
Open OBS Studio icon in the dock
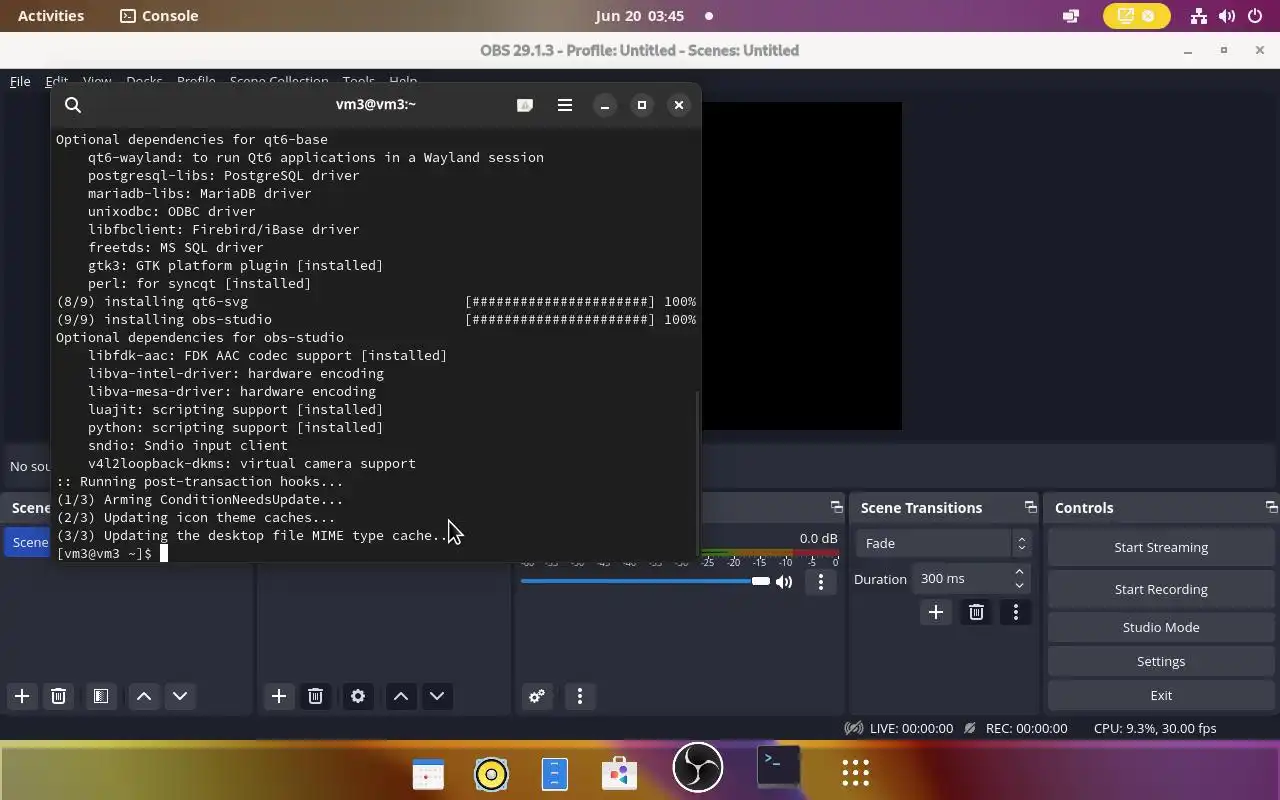698,769
